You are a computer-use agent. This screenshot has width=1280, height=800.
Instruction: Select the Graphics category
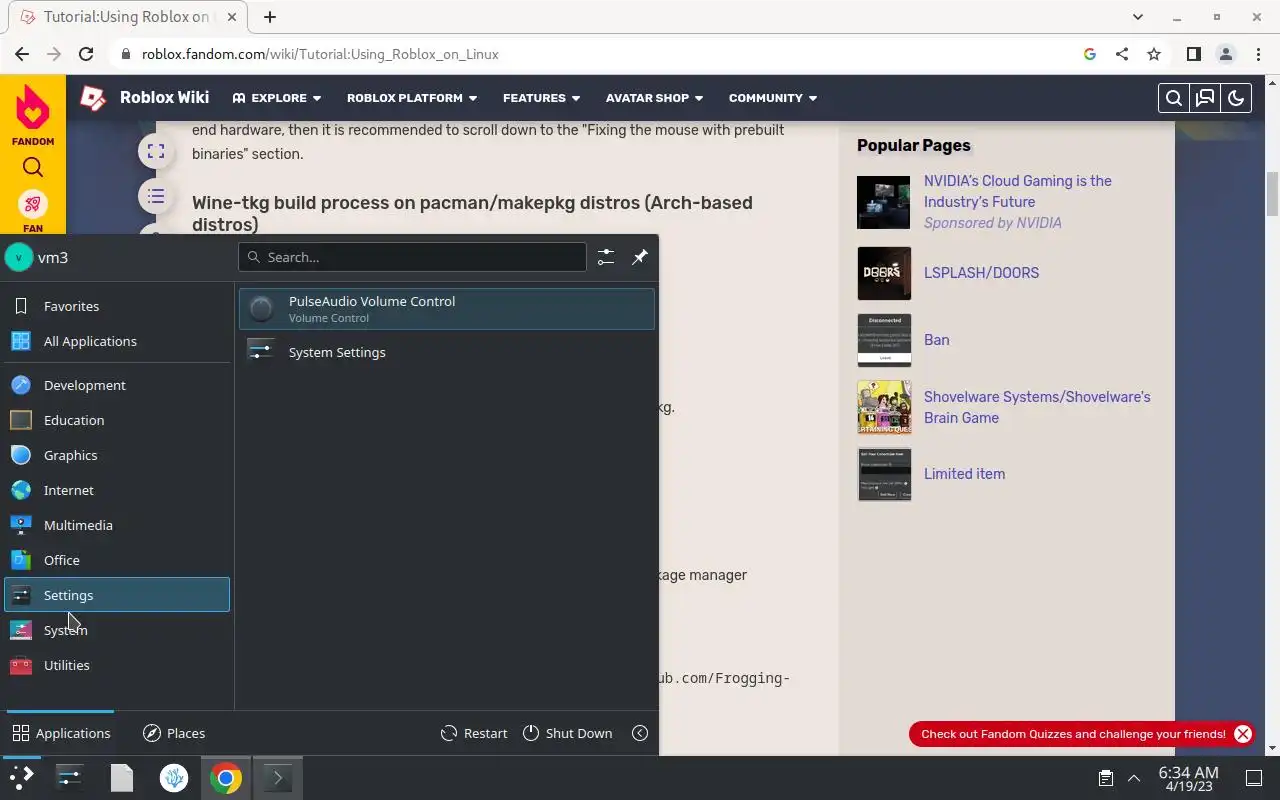coord(117,455)
